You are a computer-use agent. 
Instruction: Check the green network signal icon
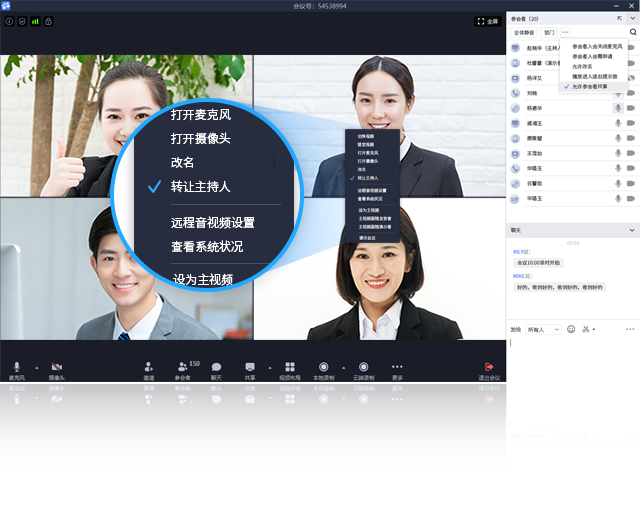(35, 21)
